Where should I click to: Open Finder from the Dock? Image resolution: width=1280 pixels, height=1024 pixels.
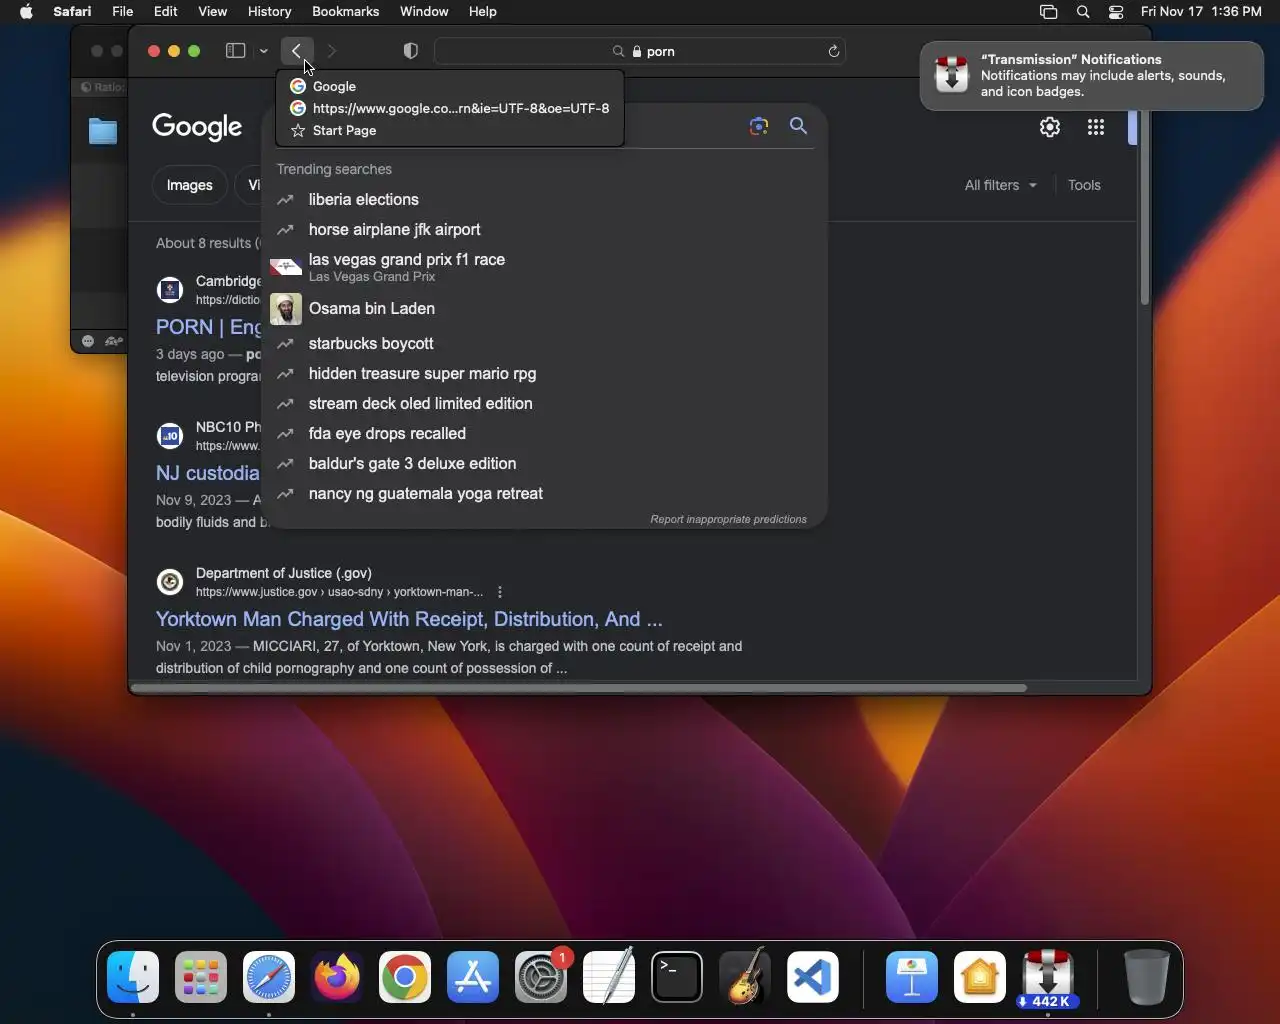pyautogui.click(x=133, y=977)
